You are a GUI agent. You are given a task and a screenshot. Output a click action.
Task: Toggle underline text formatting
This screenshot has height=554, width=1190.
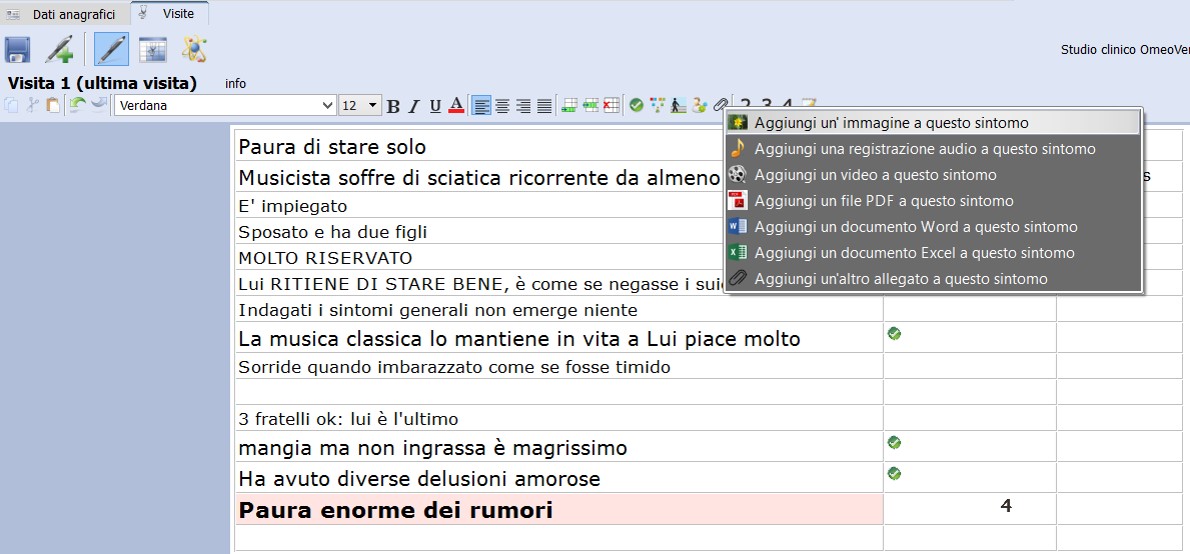[x=435, y=106]
